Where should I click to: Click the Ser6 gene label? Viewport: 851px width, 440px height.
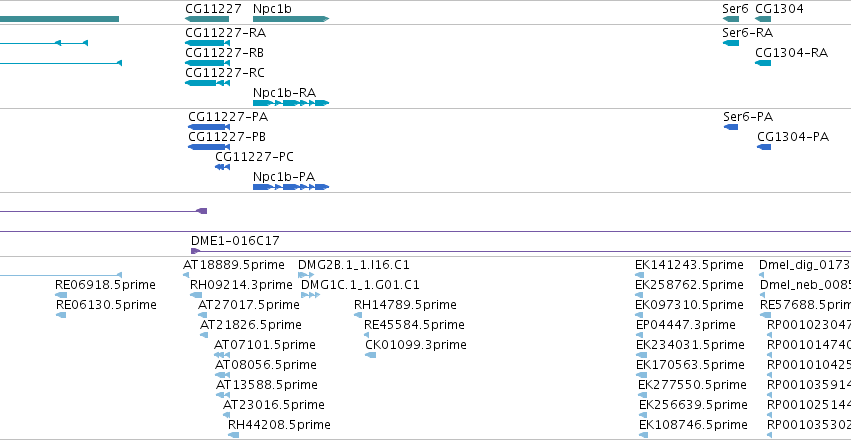pos(735,9)
